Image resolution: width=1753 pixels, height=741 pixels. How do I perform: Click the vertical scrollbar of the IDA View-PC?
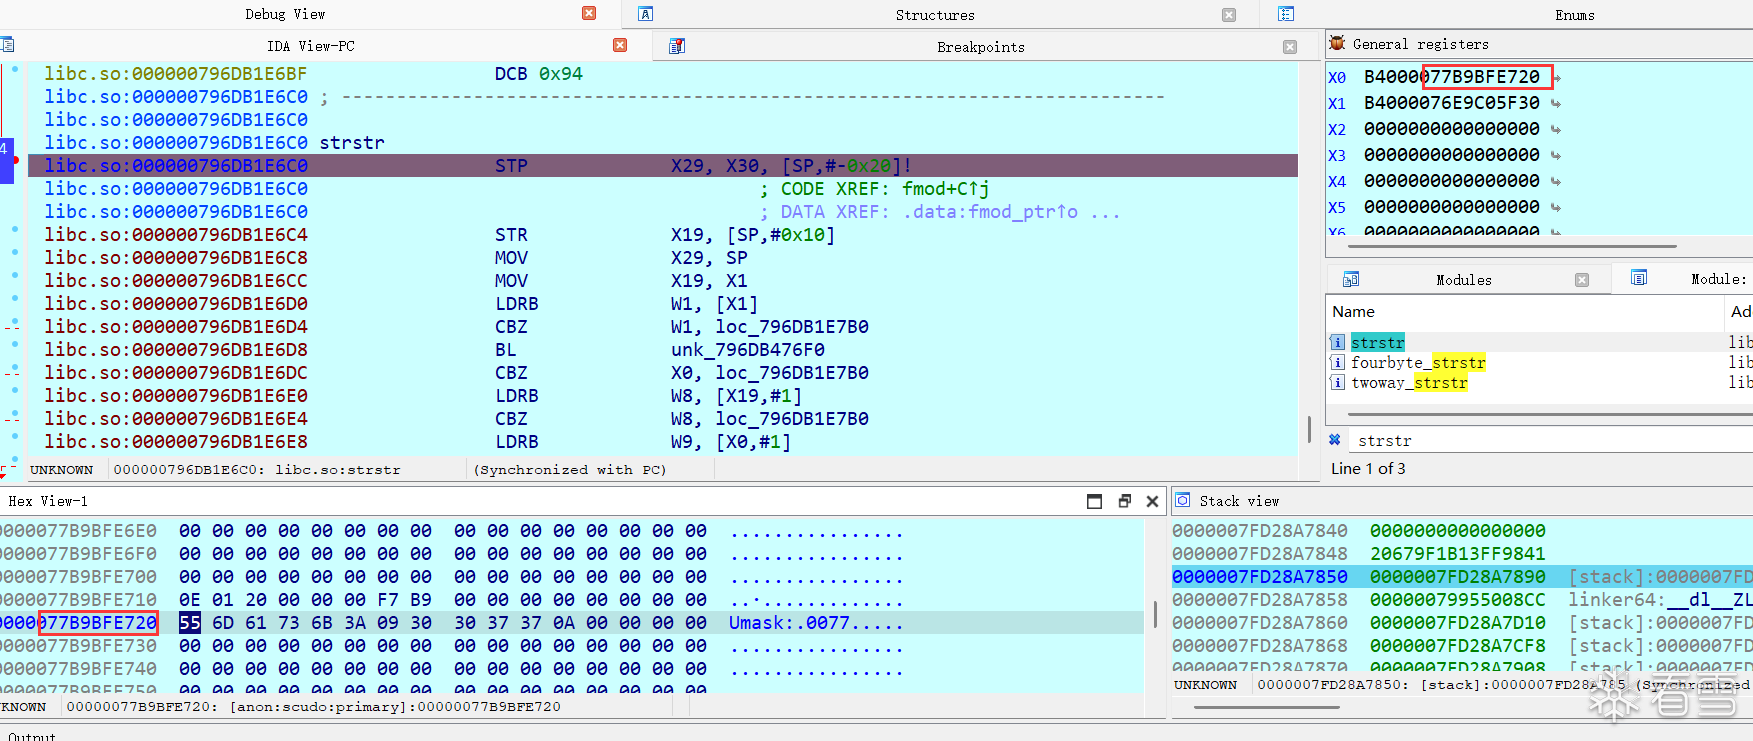click(x=1309, y=429)
